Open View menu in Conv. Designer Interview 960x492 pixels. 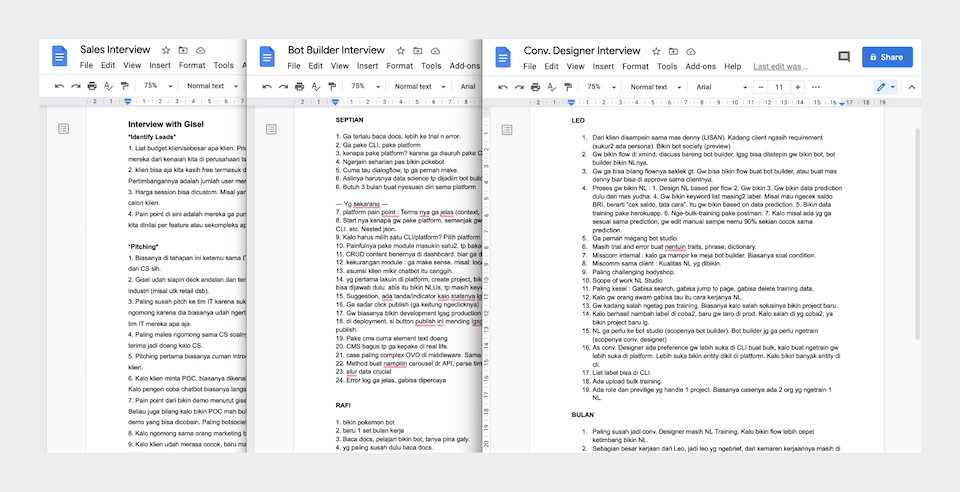576,66
